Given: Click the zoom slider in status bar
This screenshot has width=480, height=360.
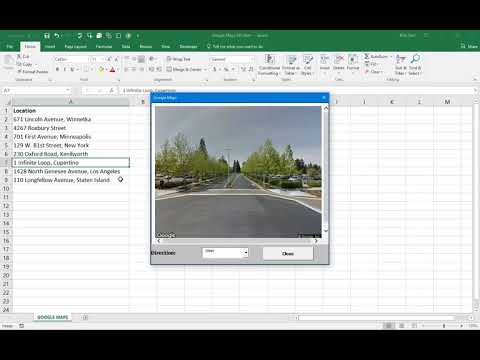Looking at the screenshot, I should tap(444, 326).
